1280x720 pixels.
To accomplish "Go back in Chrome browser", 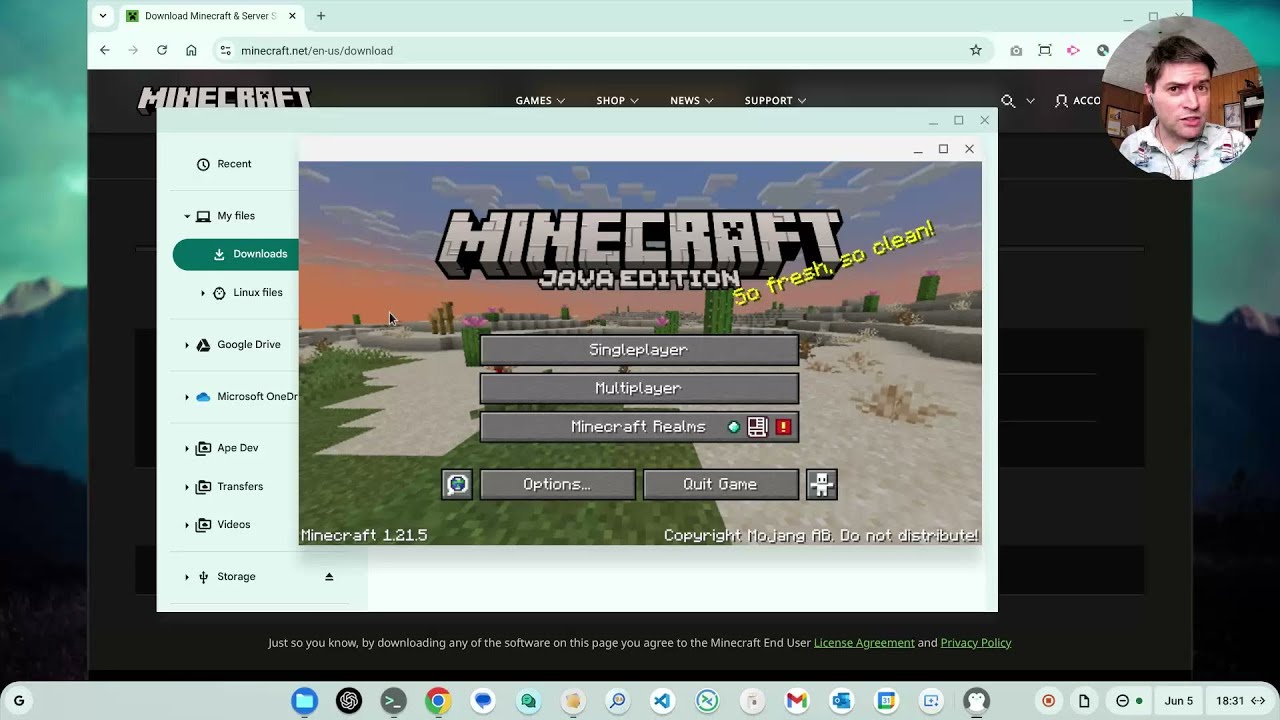I will pos(105,50).
